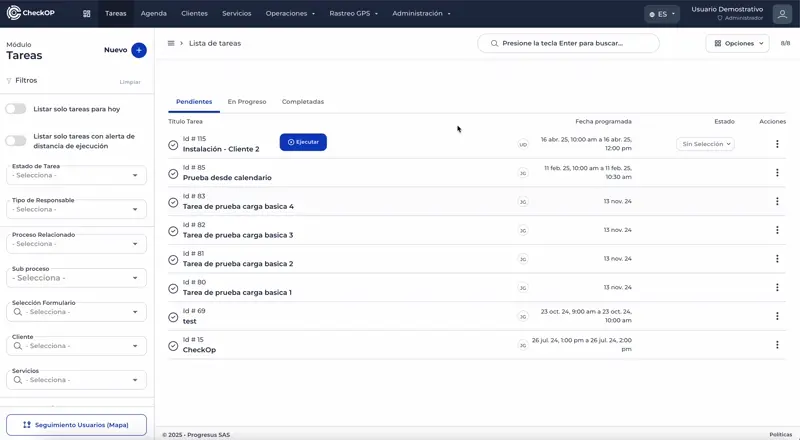This screenshot has width=800, height=440.
Task: Expand Operaciones menu
Action: [290, 14]
